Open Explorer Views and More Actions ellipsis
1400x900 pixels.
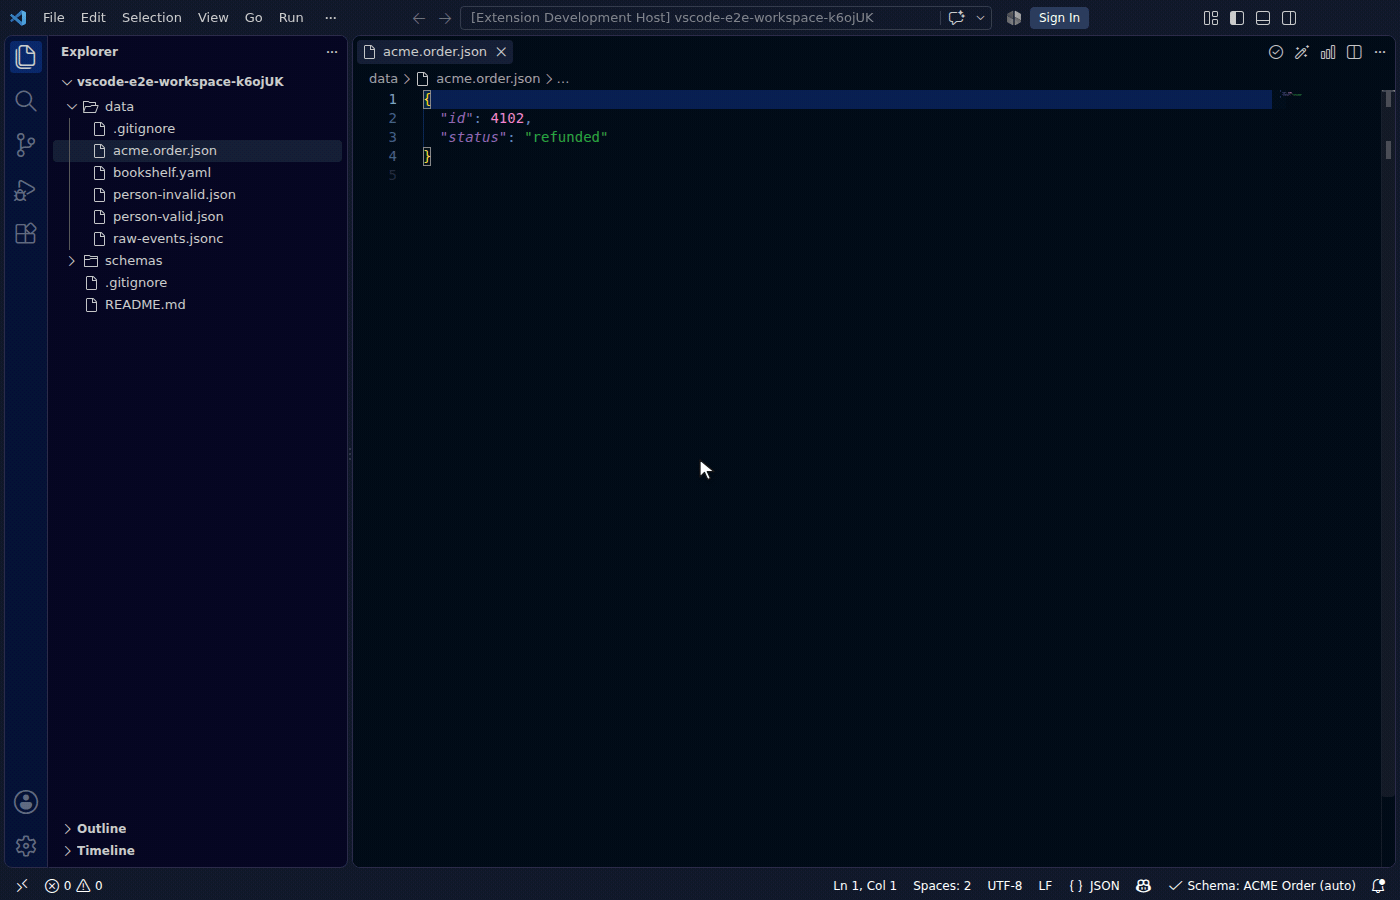coord(332,52)
